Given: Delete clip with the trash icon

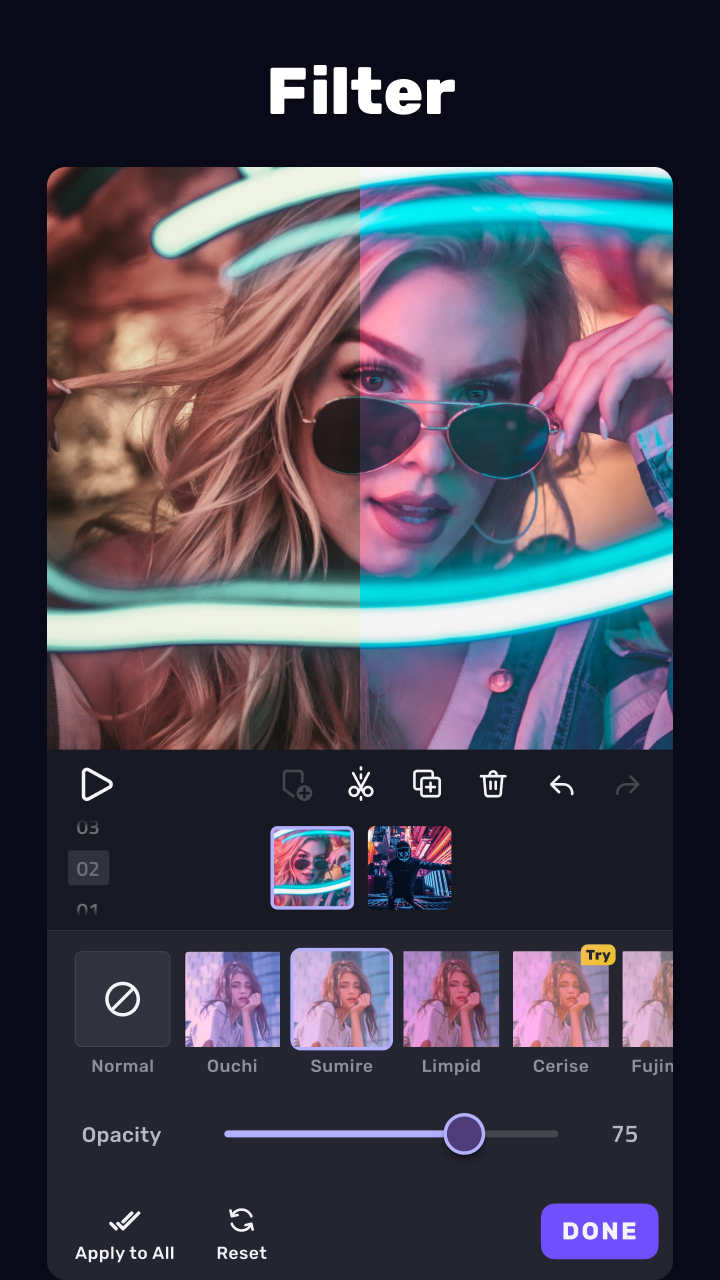Looking at the screenshot, I should pyautogui.click(x=493, y=784).
